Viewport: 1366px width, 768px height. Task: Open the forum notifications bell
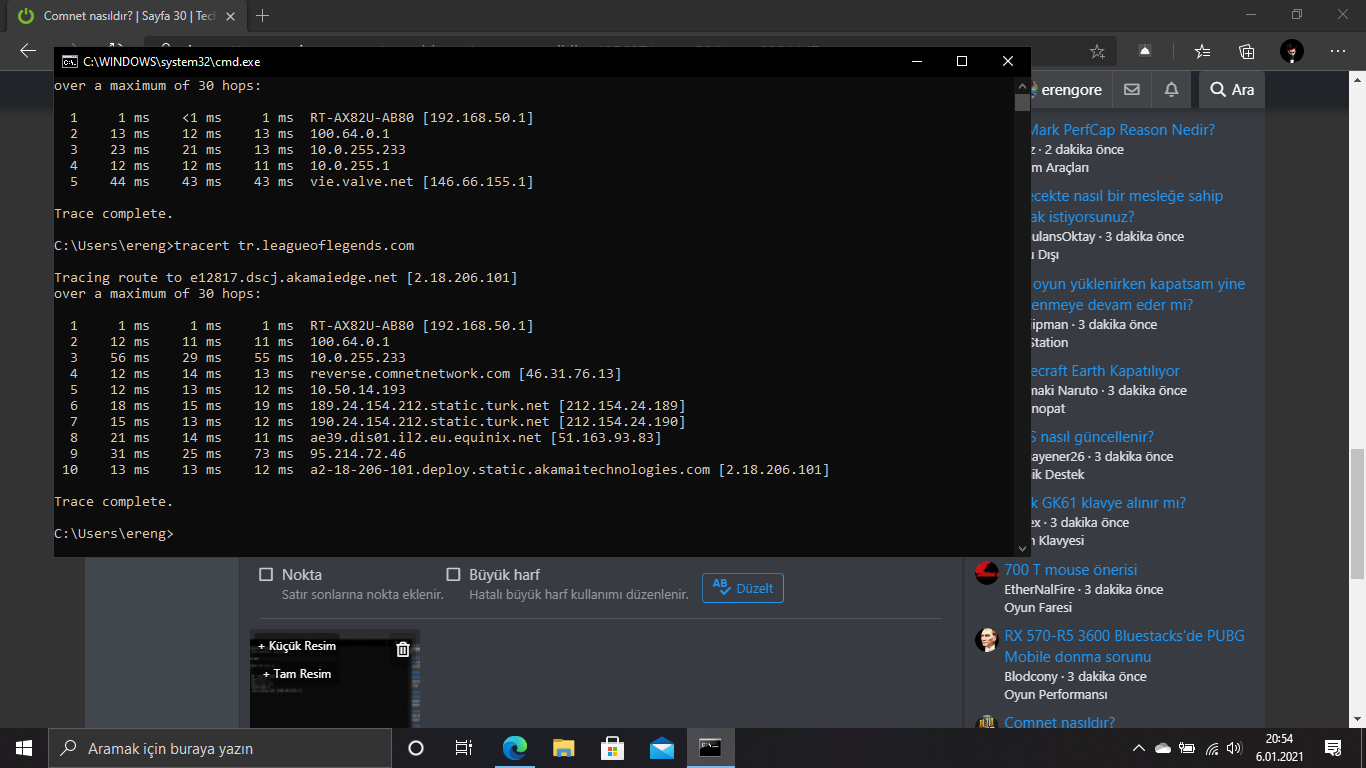point(1171,89)
